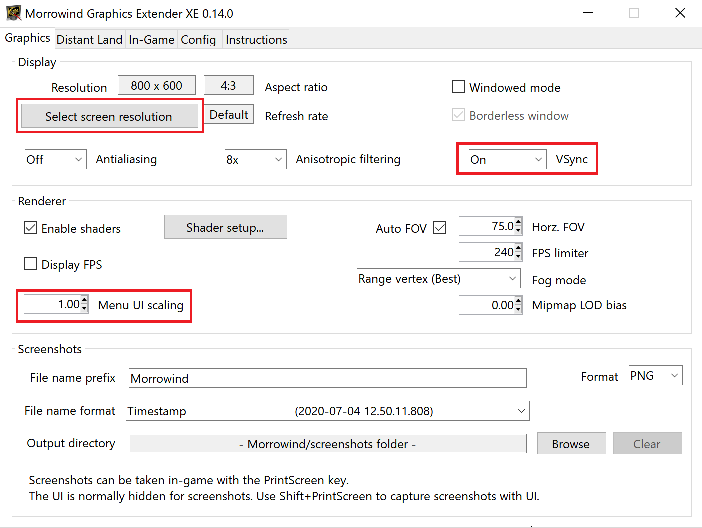Open the Shader setup dialog
The height and width of the screenshot is (528, 702).
point(225,228)
